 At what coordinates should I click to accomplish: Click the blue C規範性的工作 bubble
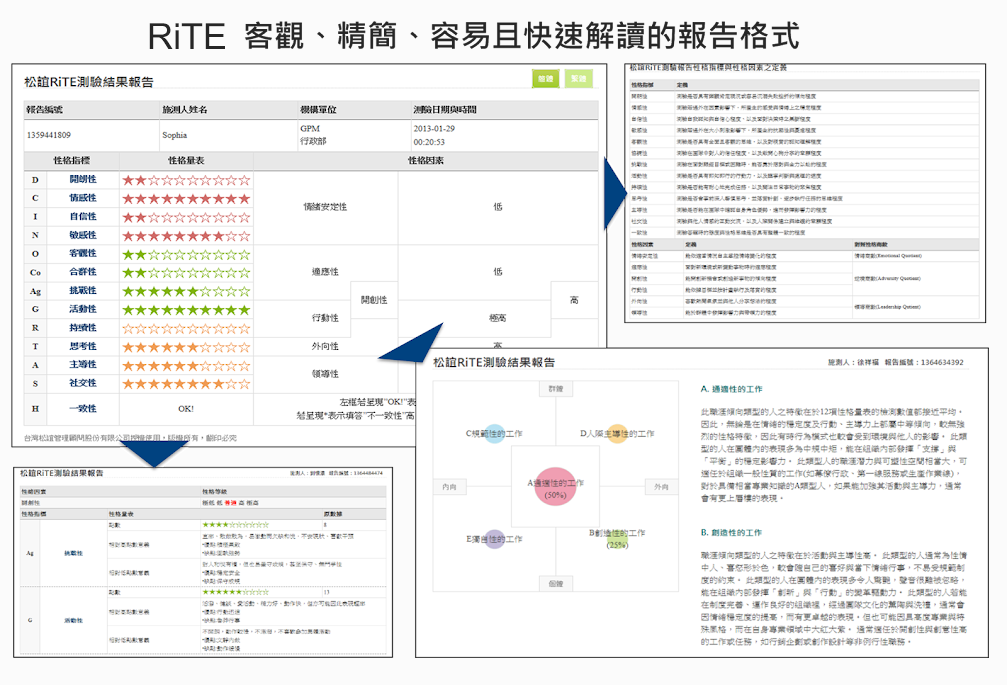[x=495, y=433]
